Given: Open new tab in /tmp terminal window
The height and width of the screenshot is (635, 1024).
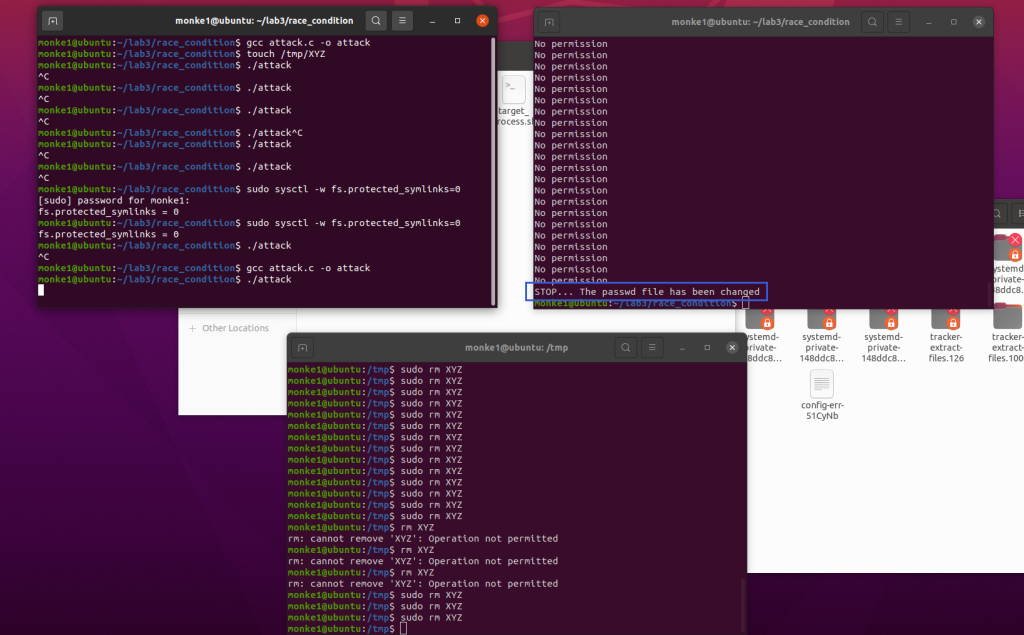Looking at the screenshot, I should click(x=302, y=348).
